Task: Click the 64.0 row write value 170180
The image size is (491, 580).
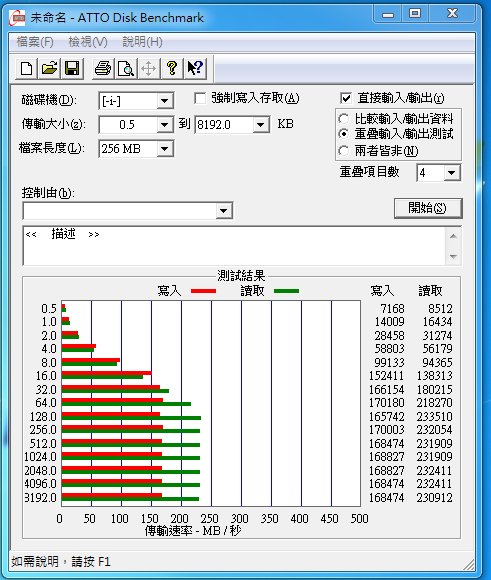Action: [386, 402]
